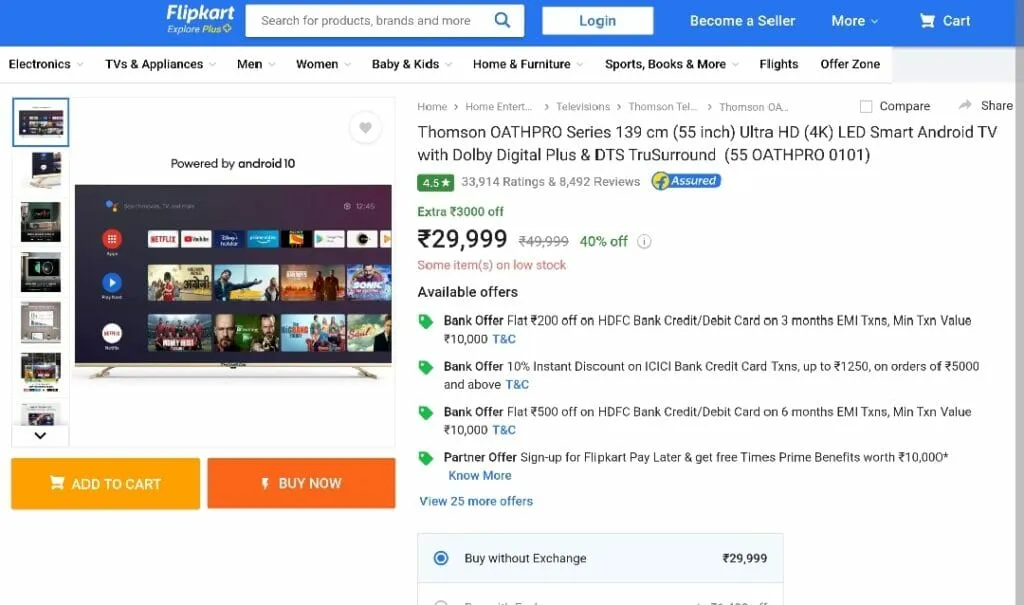Click the "Extra ₹3000 off" text
The image size is (1024, 605).
click(x=460, y=212)
